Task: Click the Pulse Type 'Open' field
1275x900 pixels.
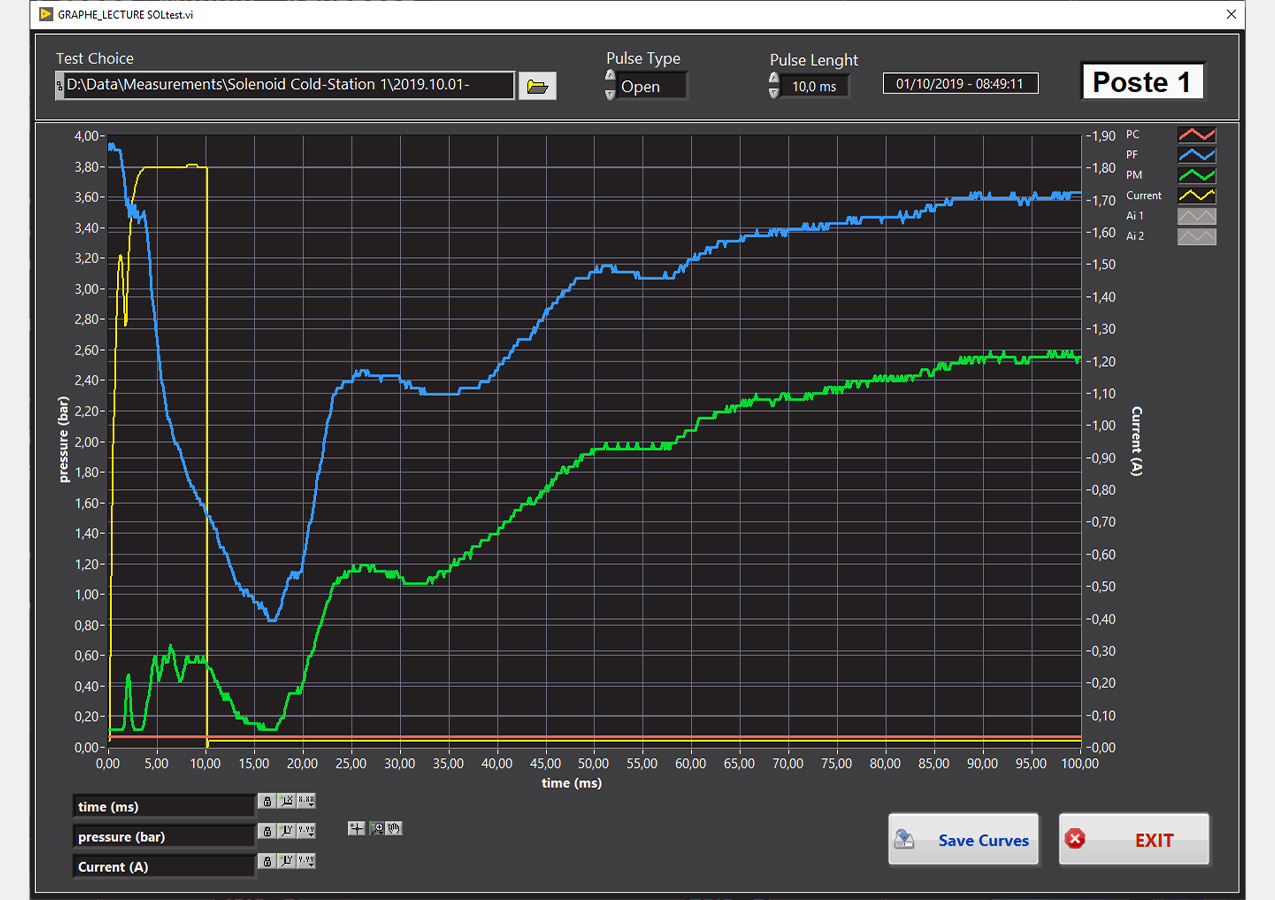Action: coord(652,86)
